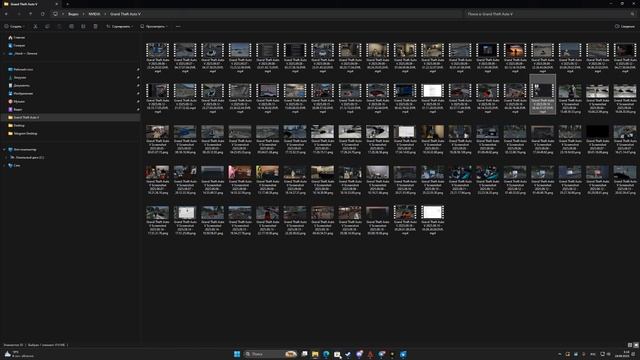Image resolution: width=640 pixels, height=360 pixels.
Task: Click the Delete trash icon in toolbar
Action: (x=96, y=26)
